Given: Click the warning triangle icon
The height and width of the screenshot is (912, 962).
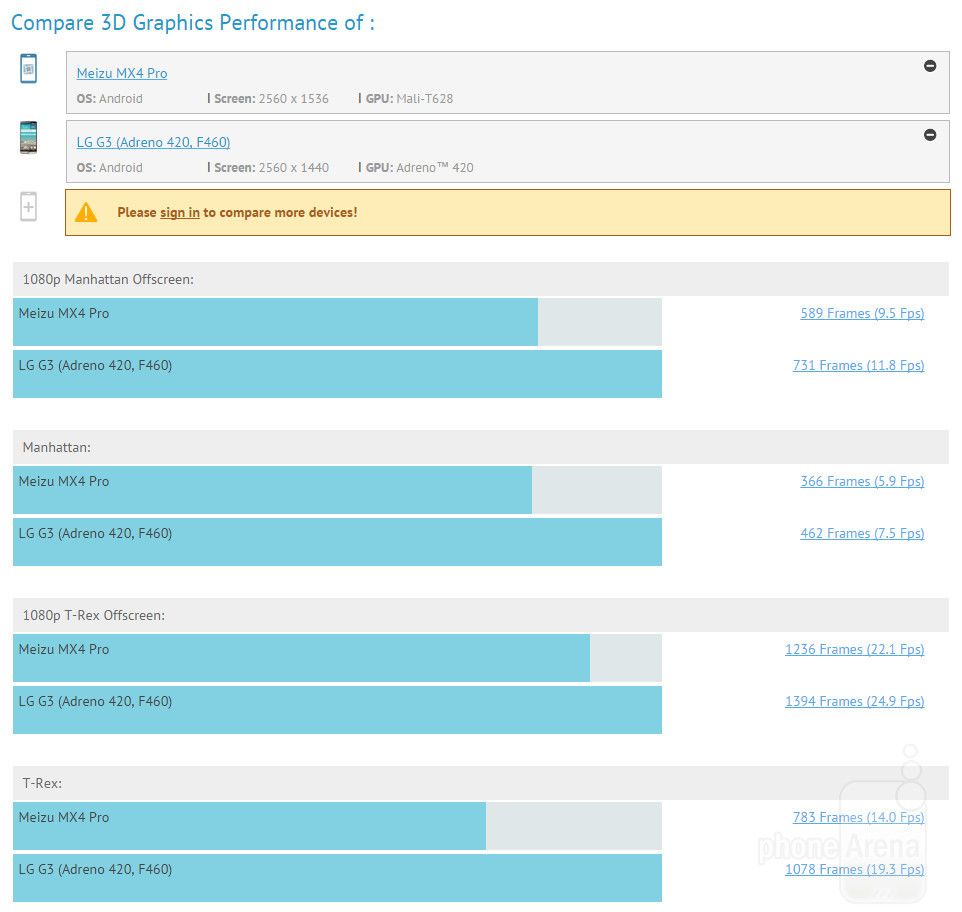Looking at the screenshot, I should [x=86, y=212].
